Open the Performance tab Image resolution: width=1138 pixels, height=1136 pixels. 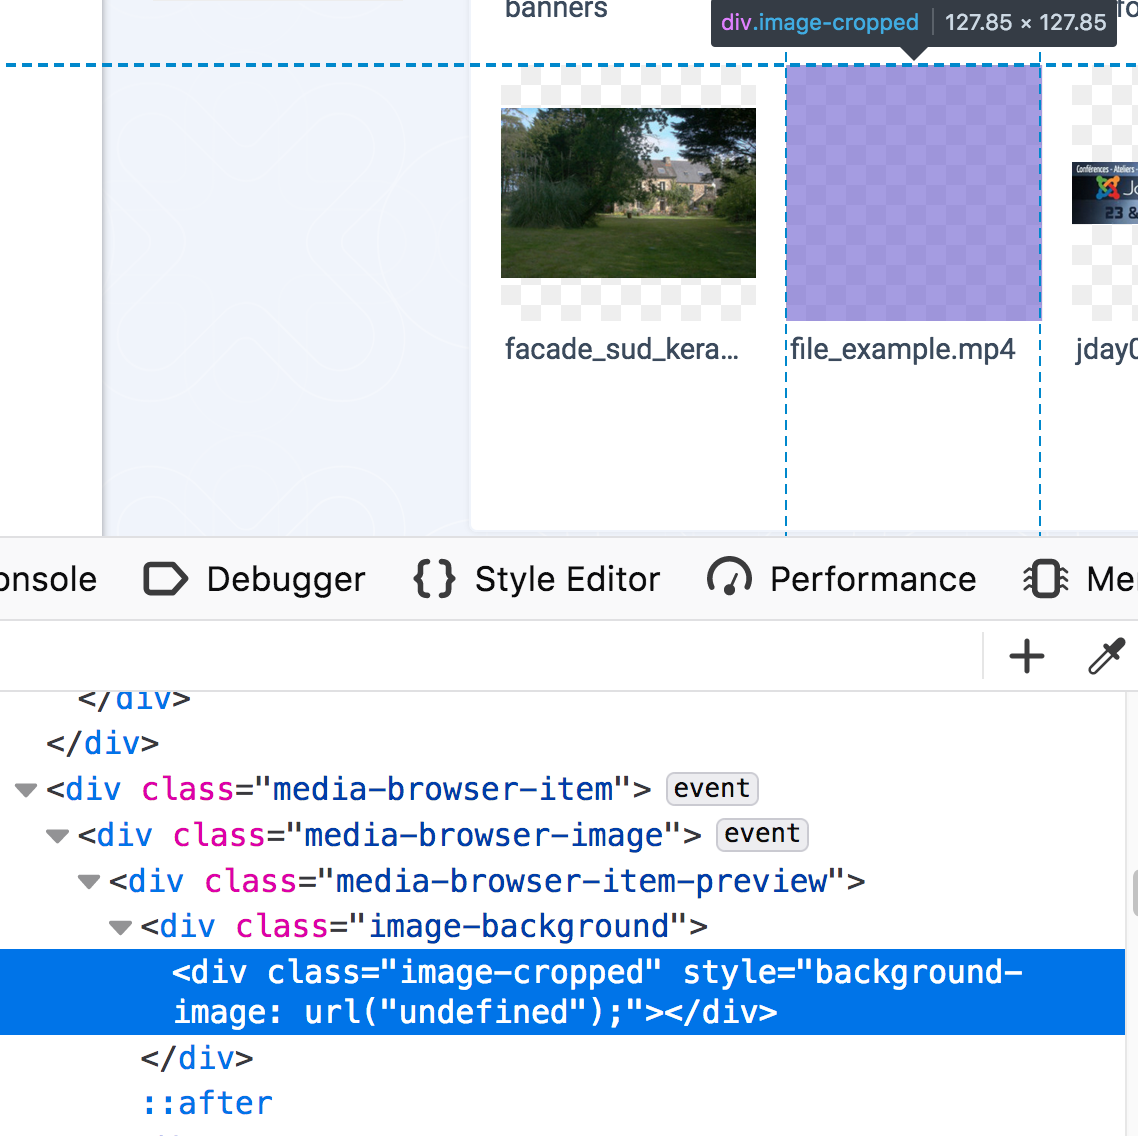point(841,579)
